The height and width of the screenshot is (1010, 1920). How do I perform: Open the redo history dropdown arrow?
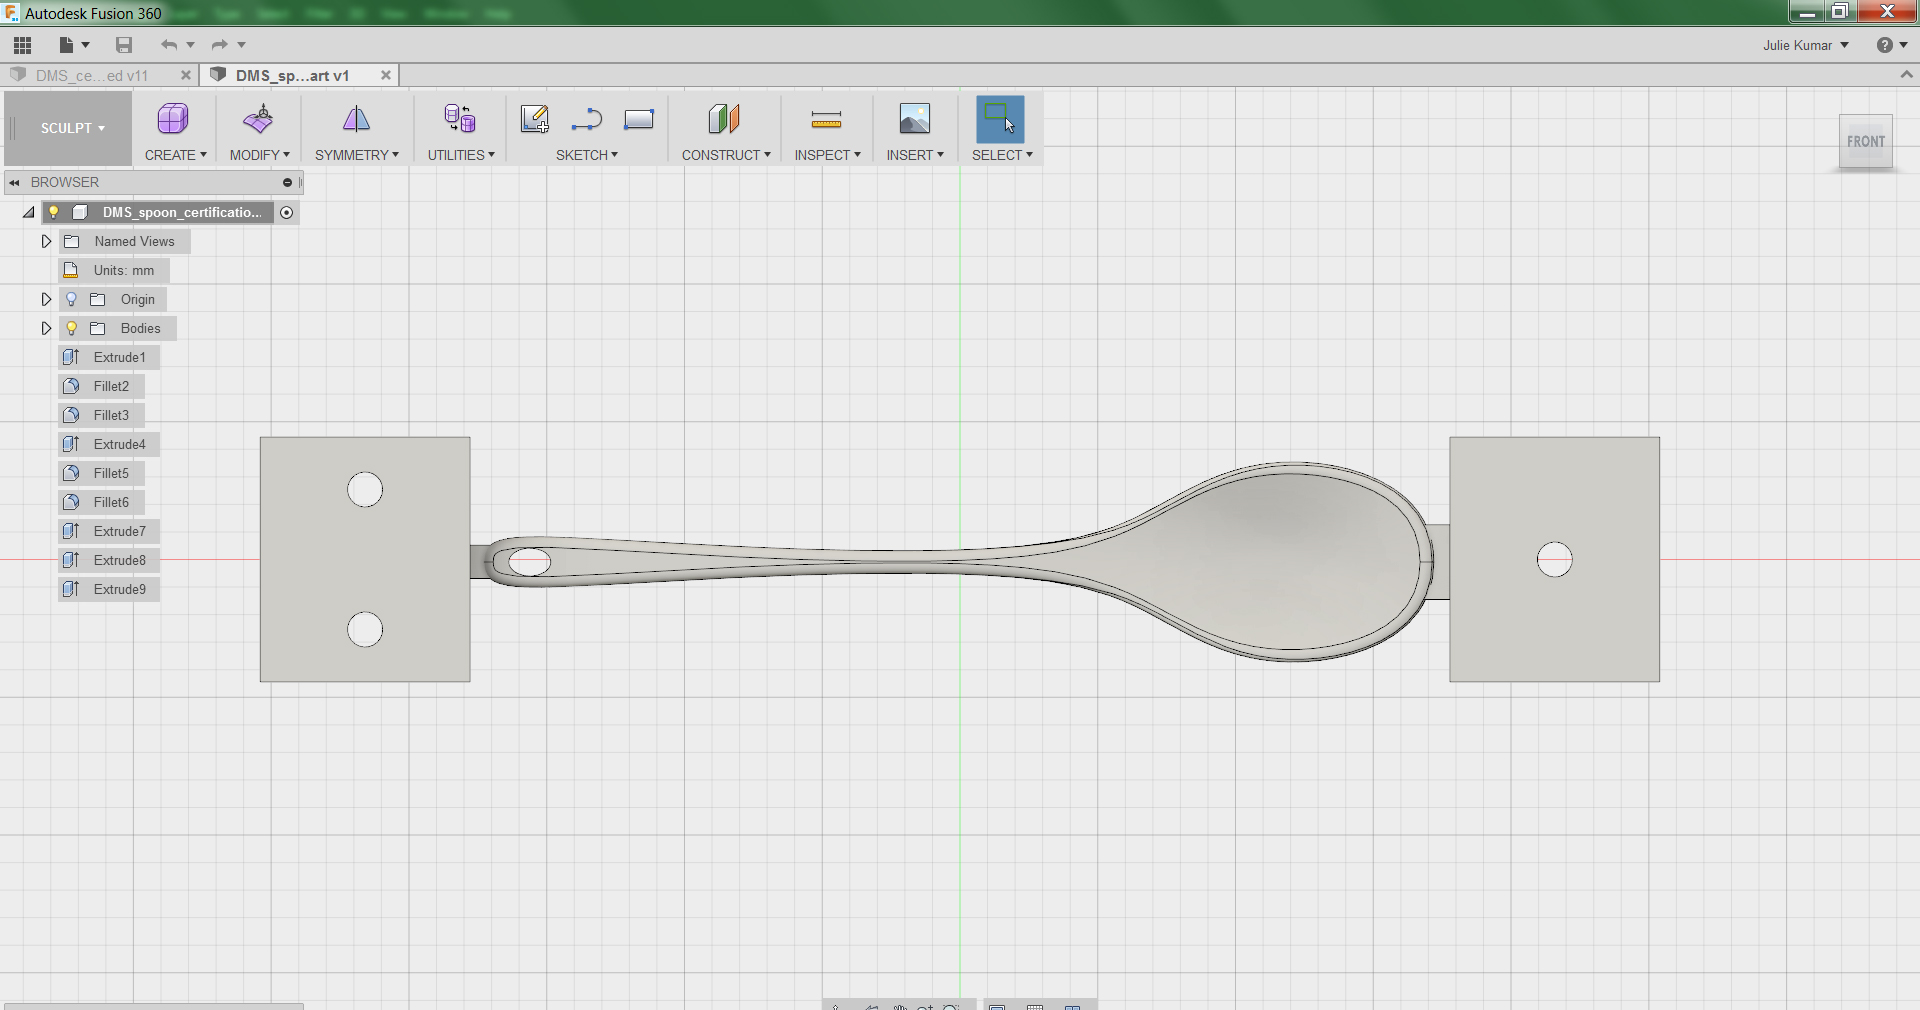click(x=241, y=45)
